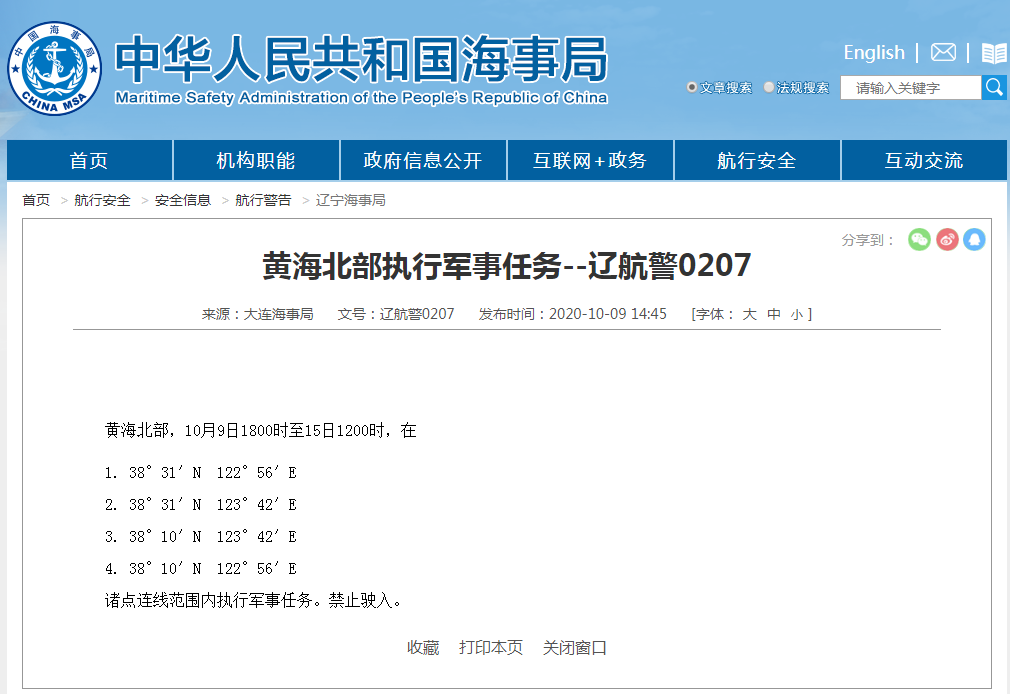Open the 政府信息公开 navigation tab
The image size is (1010, 694).
pyautogui.click(x=423, y=160)
